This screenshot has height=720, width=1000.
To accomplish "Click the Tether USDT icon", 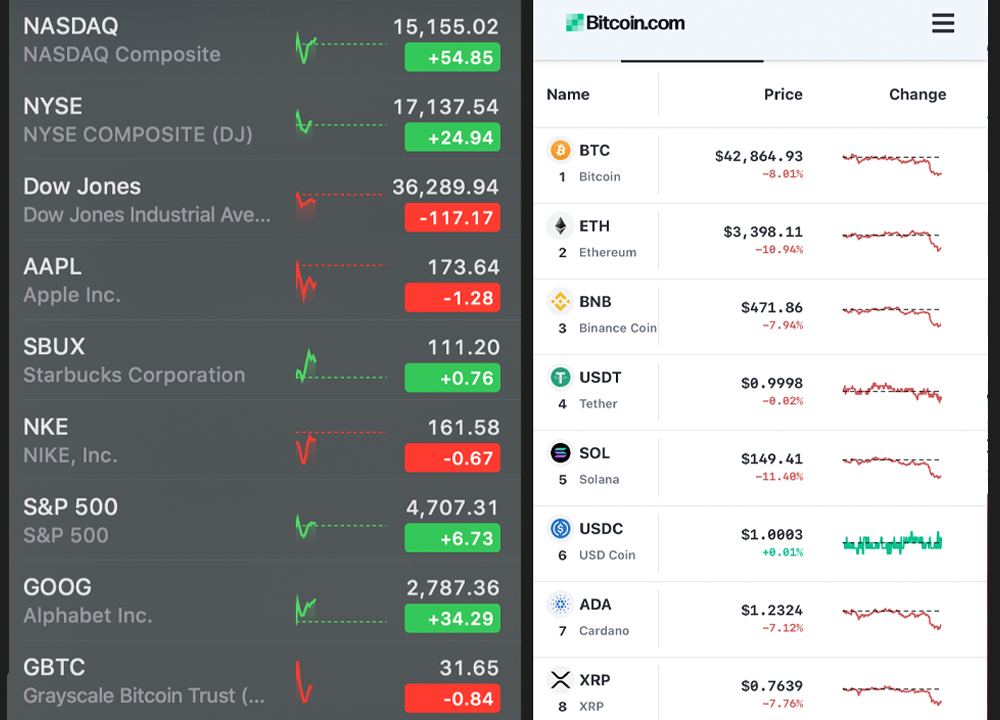I will 560,377.
